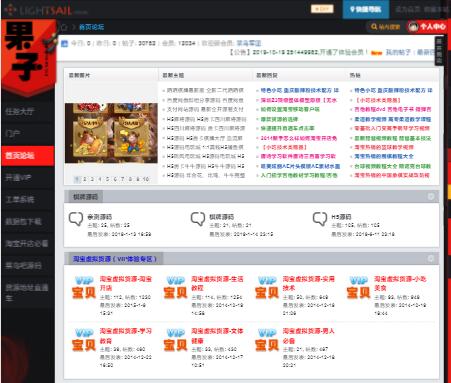Image resolution: width=451 pixels, height=383 pixels.
Task: Click the home icon in breadcrumb
Action: click(x=64, y=27)
